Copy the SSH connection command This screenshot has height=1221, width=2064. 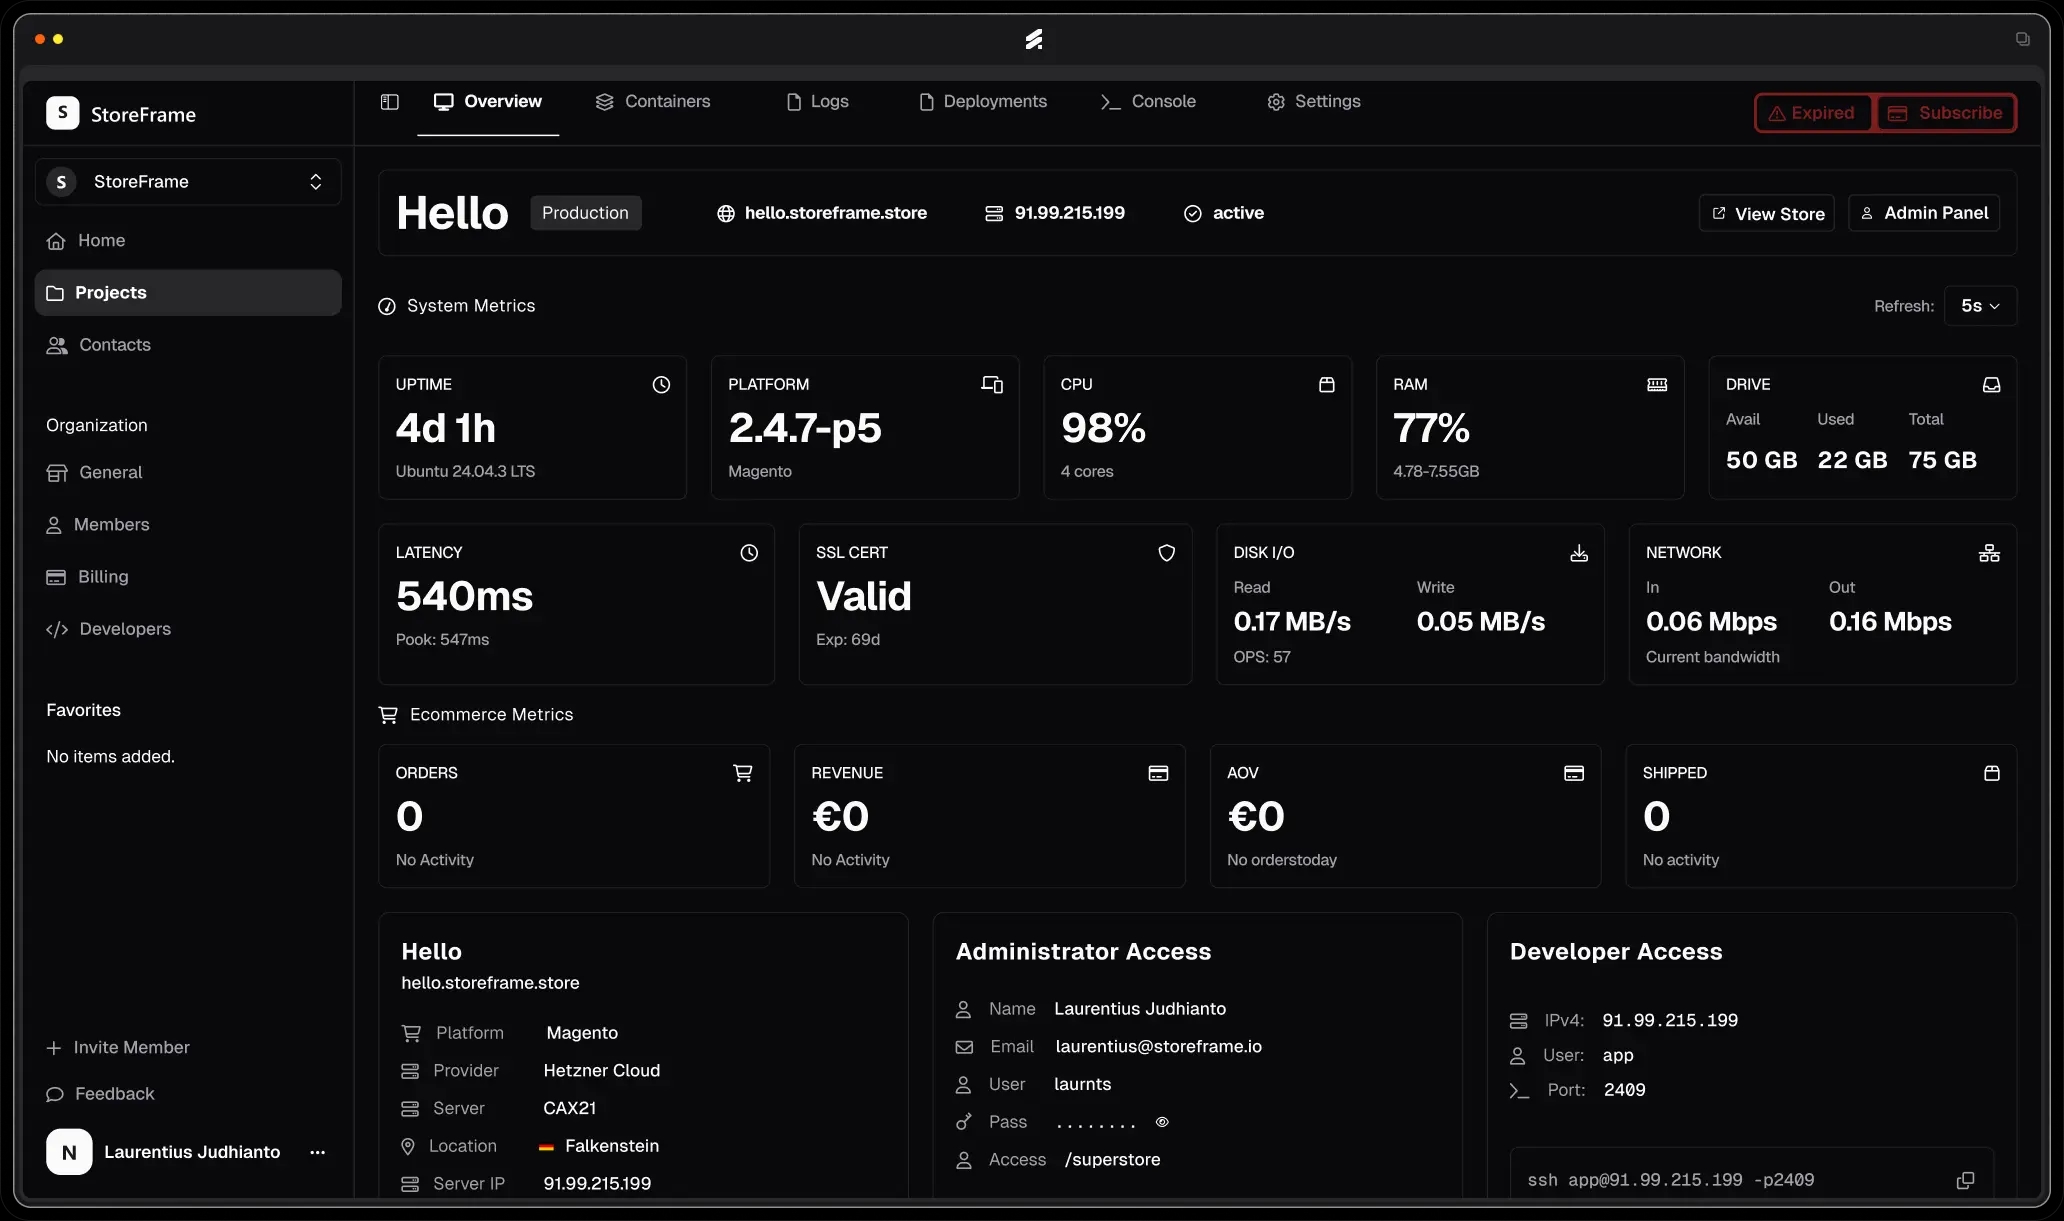[1964, 1180]
